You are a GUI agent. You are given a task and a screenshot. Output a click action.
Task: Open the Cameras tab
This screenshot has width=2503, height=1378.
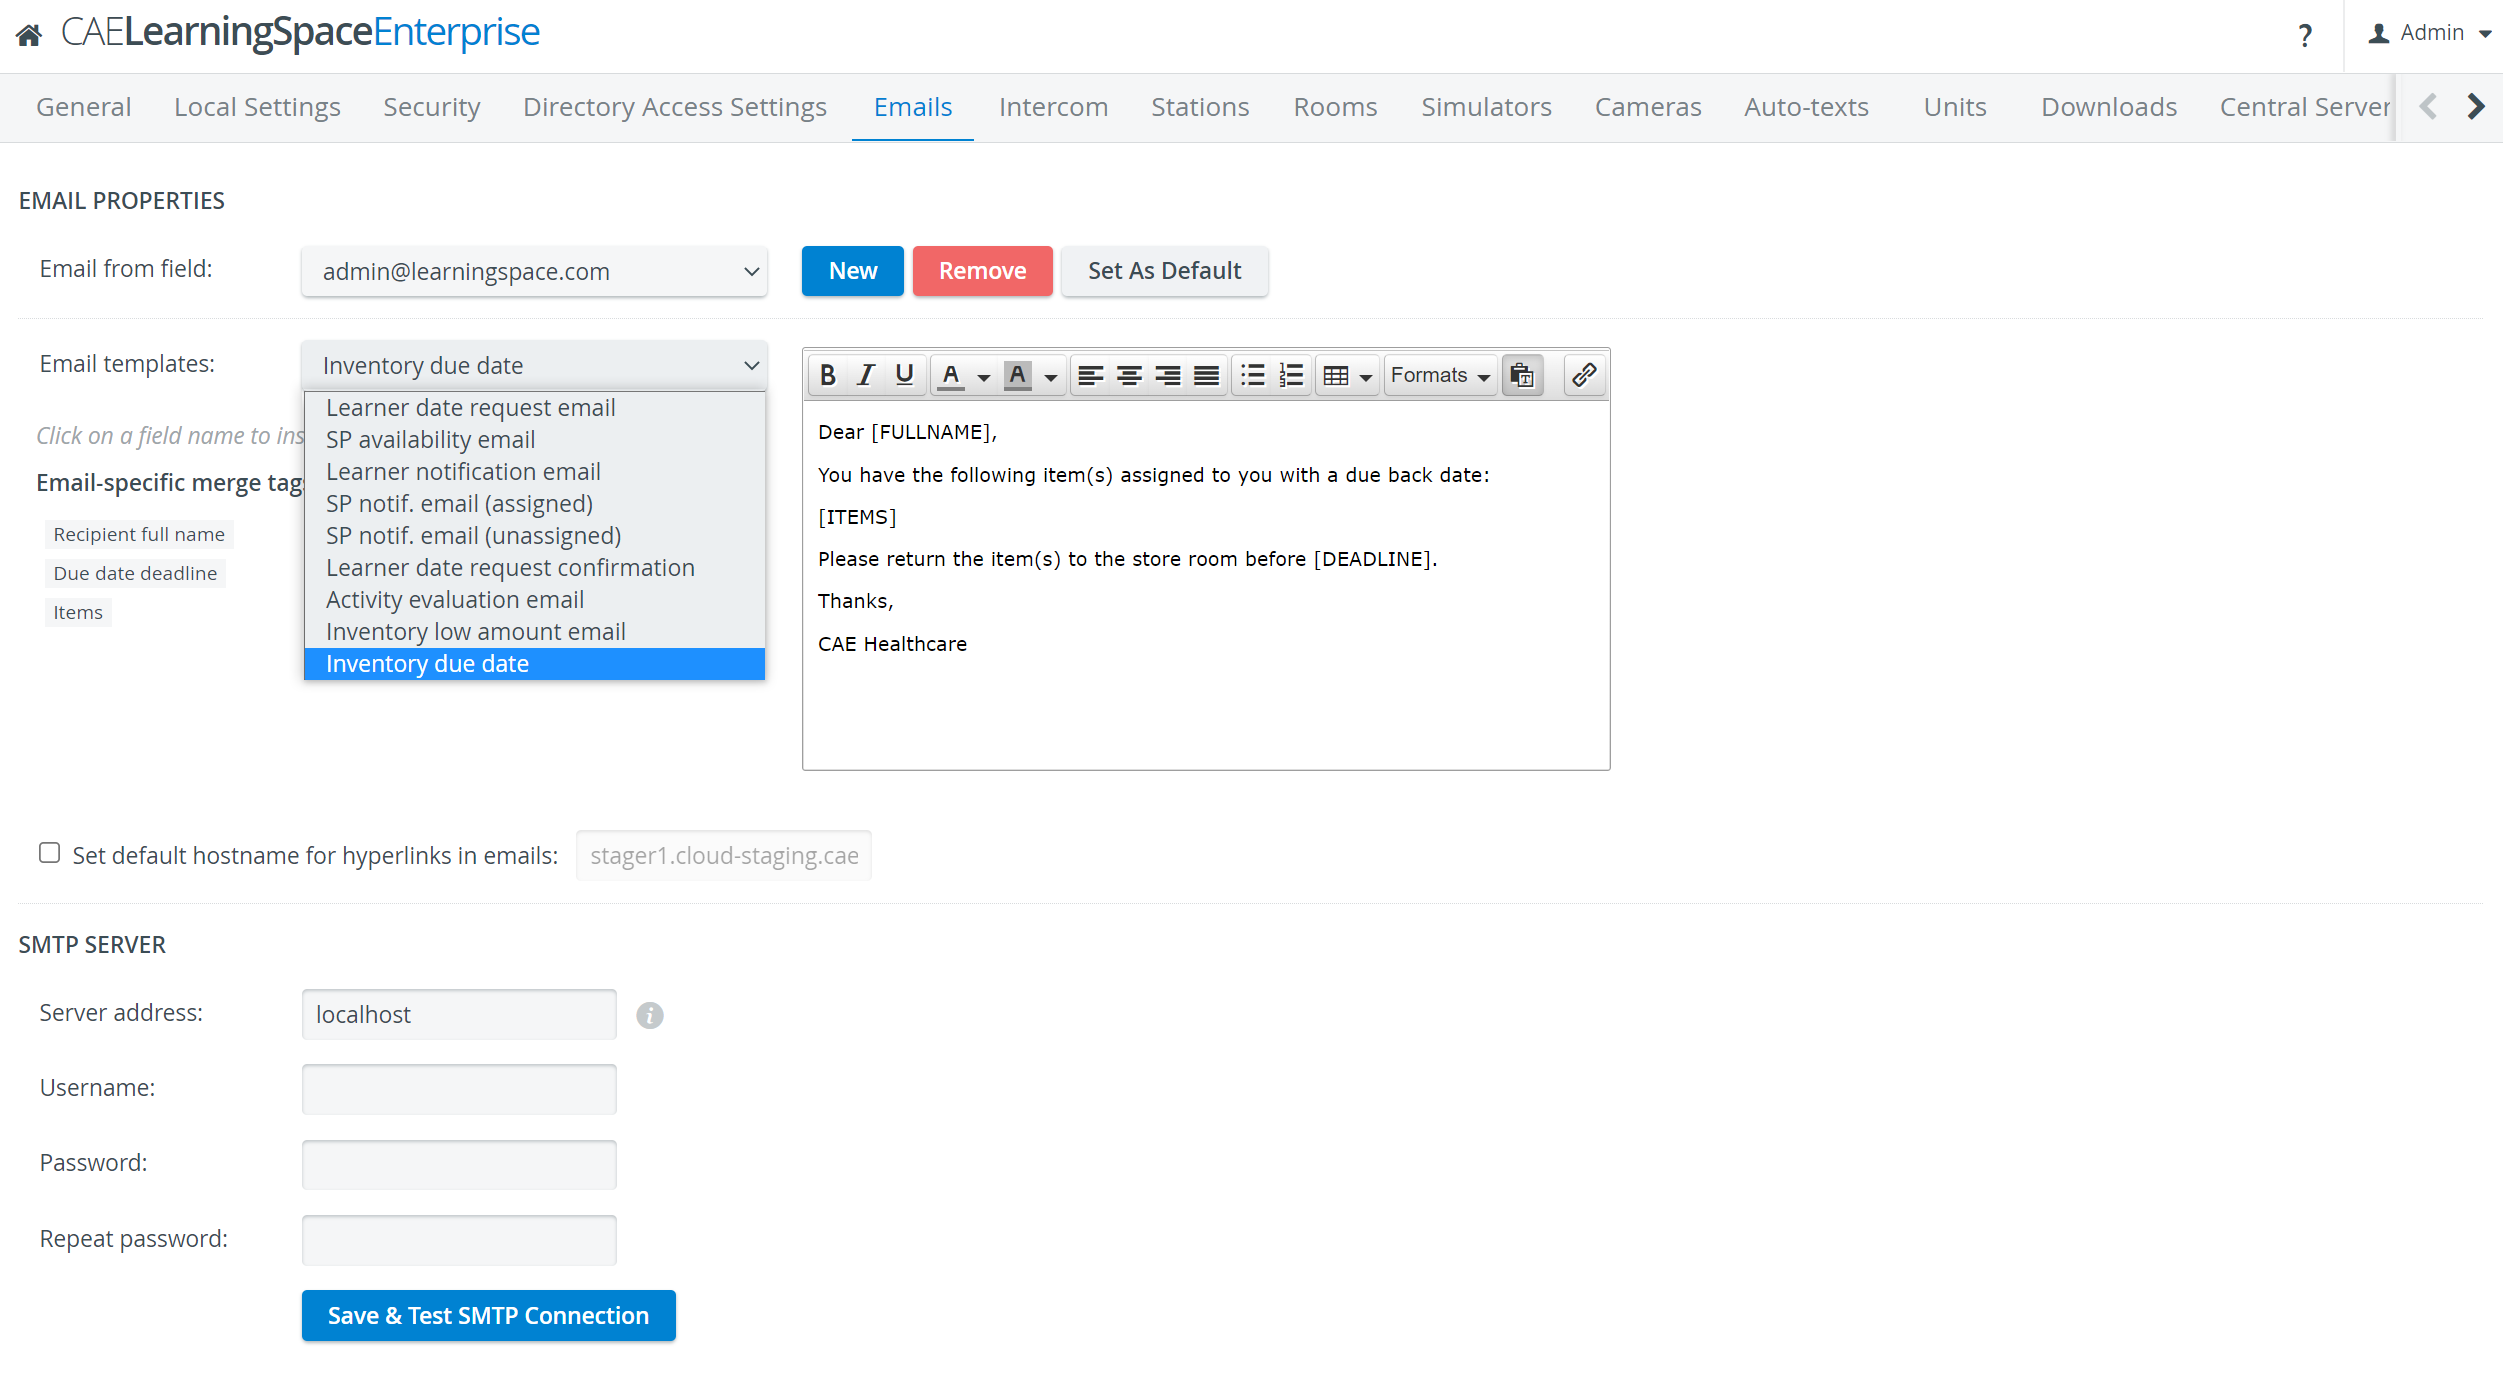point(1648,107)
